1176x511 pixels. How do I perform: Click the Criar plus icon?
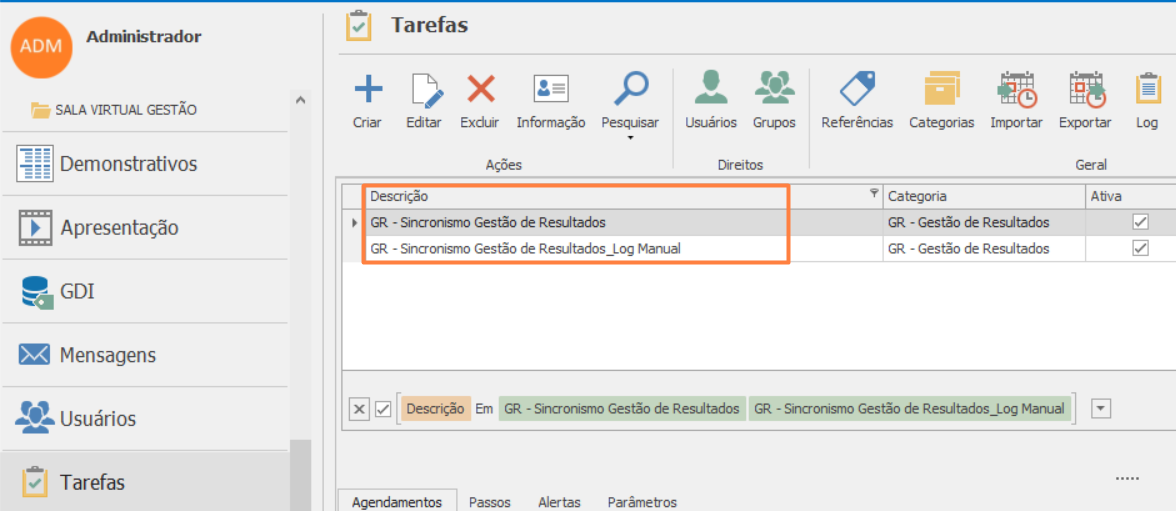(x=368, y=90)
